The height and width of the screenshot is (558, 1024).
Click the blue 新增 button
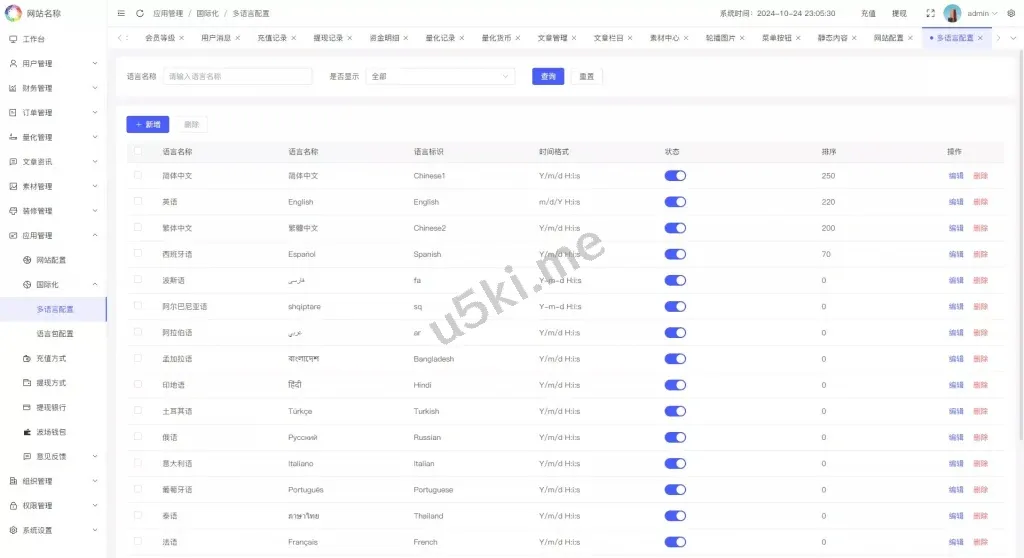[147, 125]
